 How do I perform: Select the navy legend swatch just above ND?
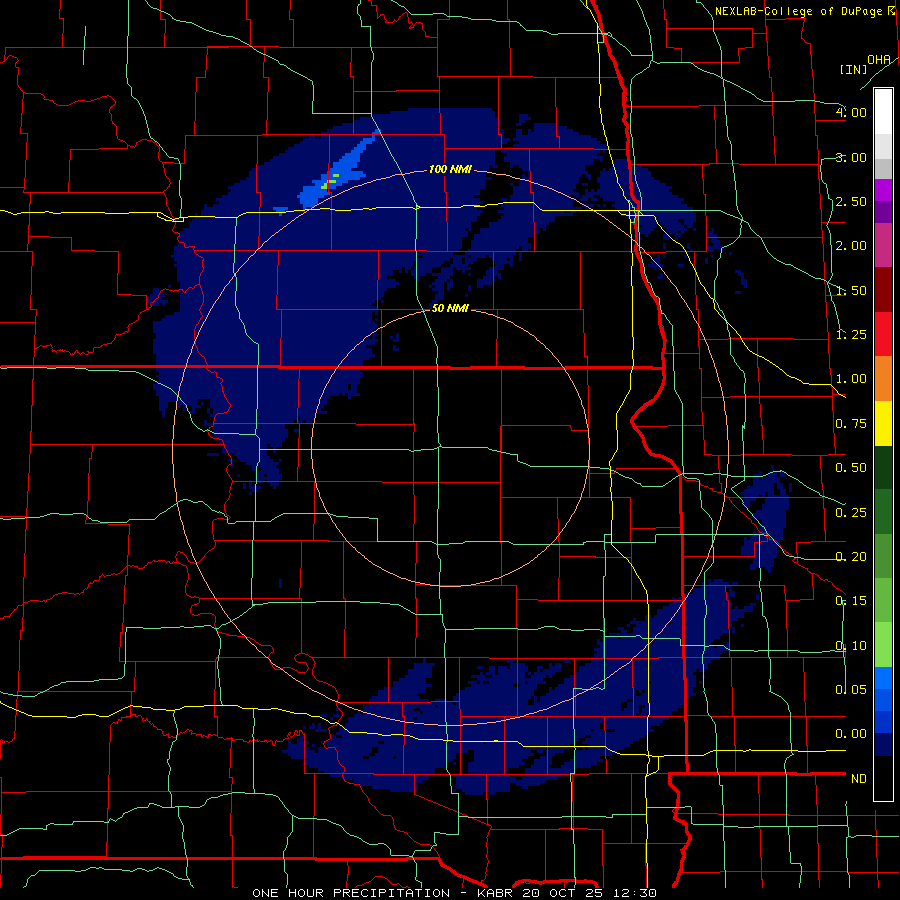point(883,744)
